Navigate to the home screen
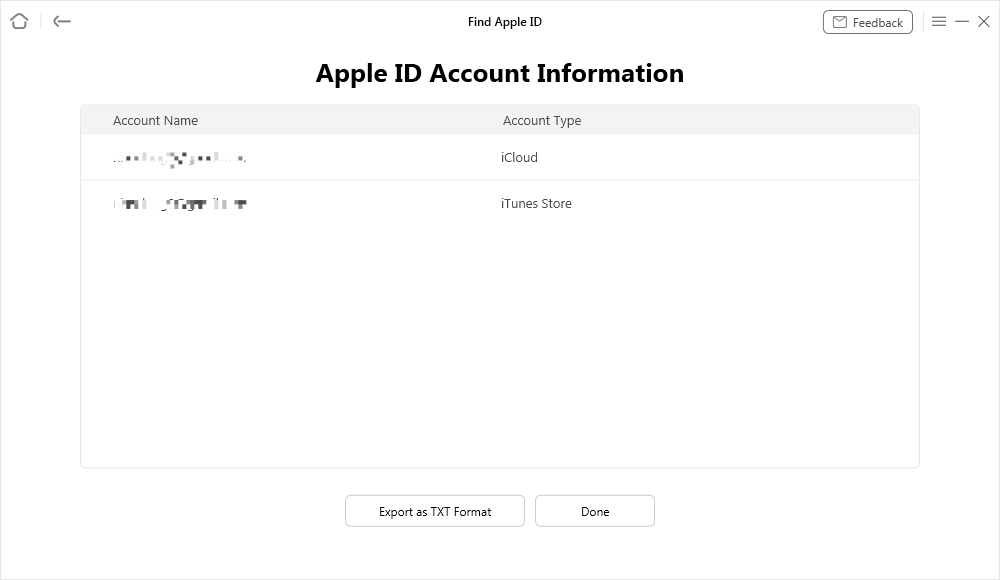The width and height of the screenshot is (1000, 580). 18,21
